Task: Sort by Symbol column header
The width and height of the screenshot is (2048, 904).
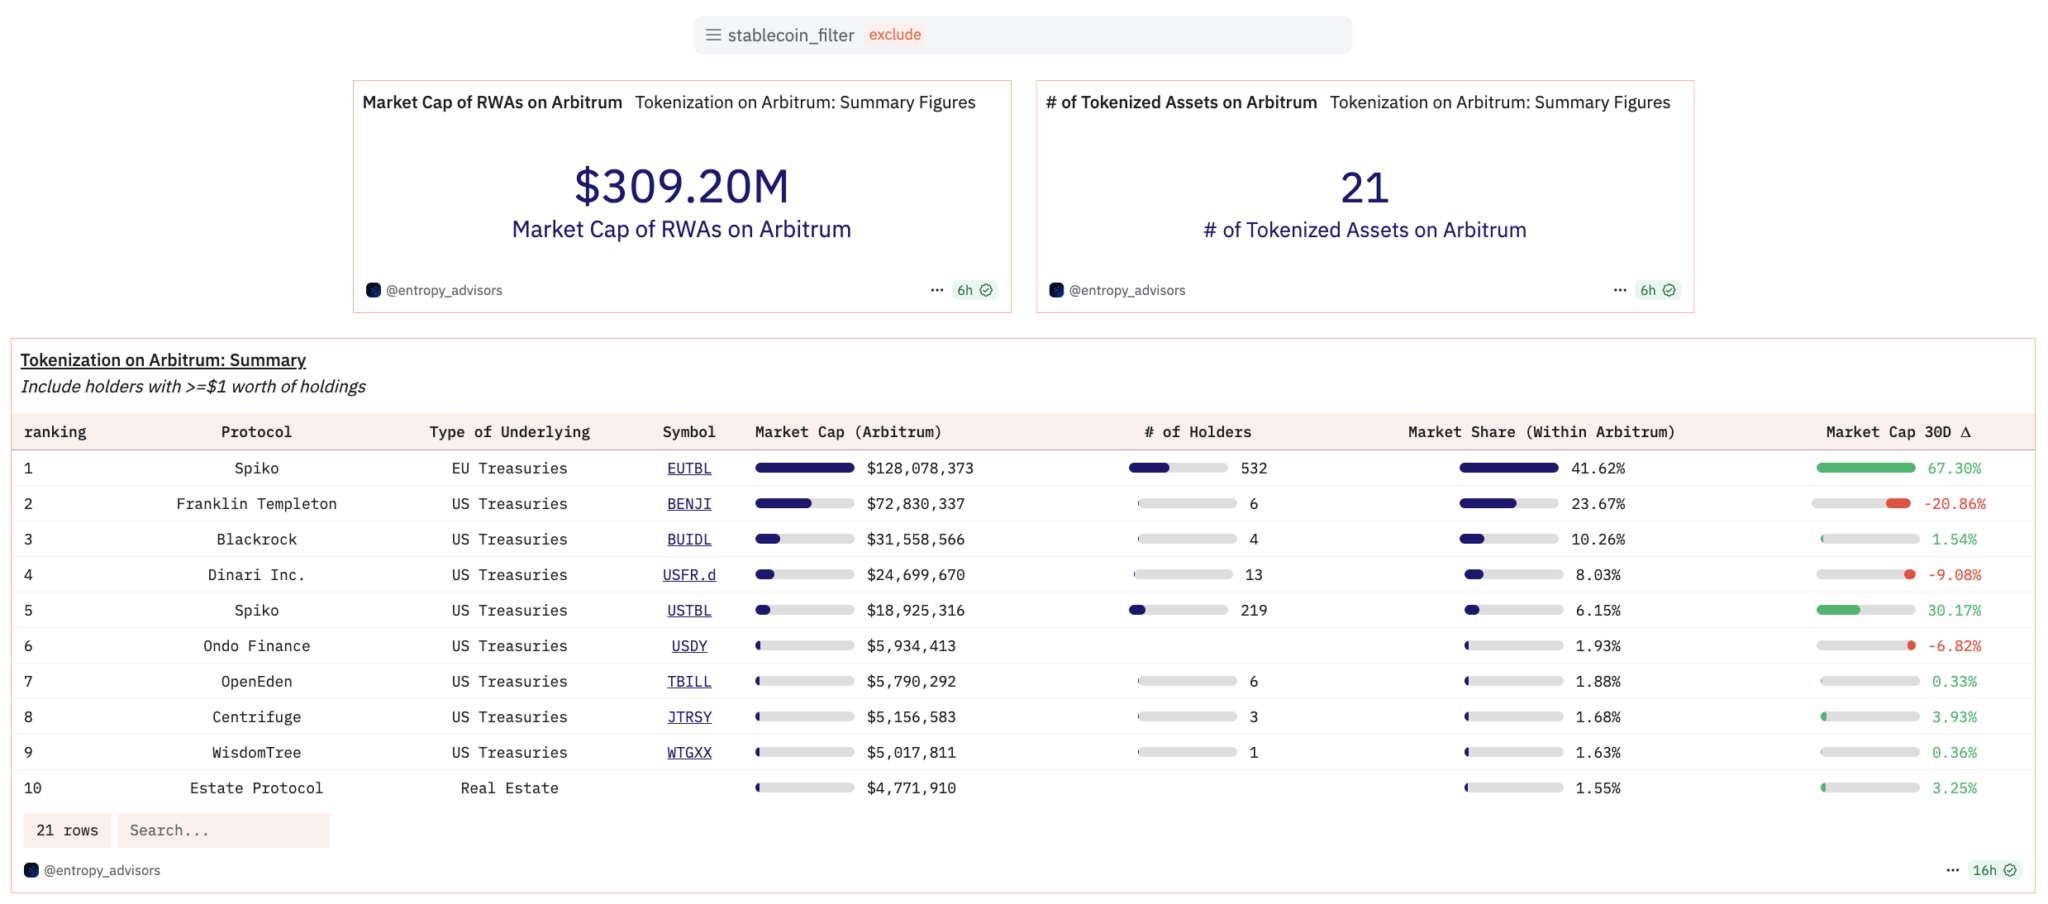Action: [689, 432]
